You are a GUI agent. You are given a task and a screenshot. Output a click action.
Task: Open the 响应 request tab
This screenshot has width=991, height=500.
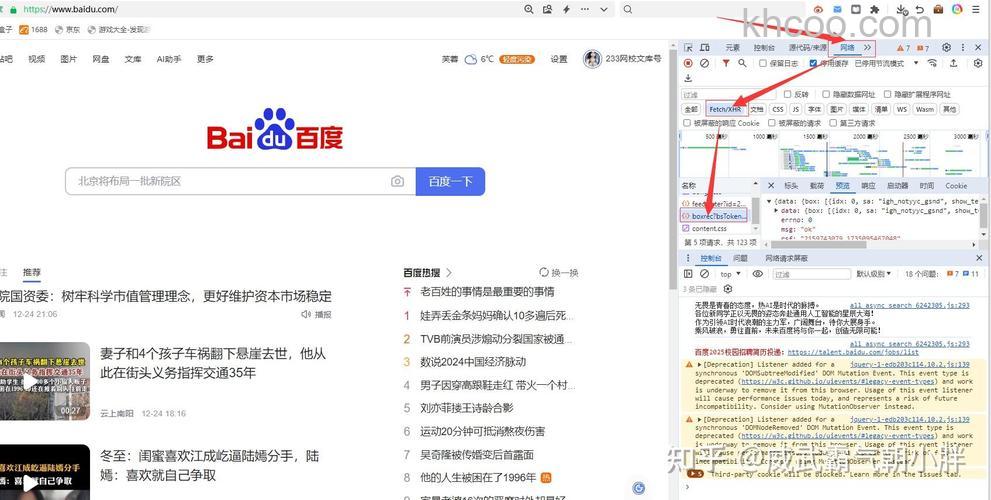(x=868, y=186)
